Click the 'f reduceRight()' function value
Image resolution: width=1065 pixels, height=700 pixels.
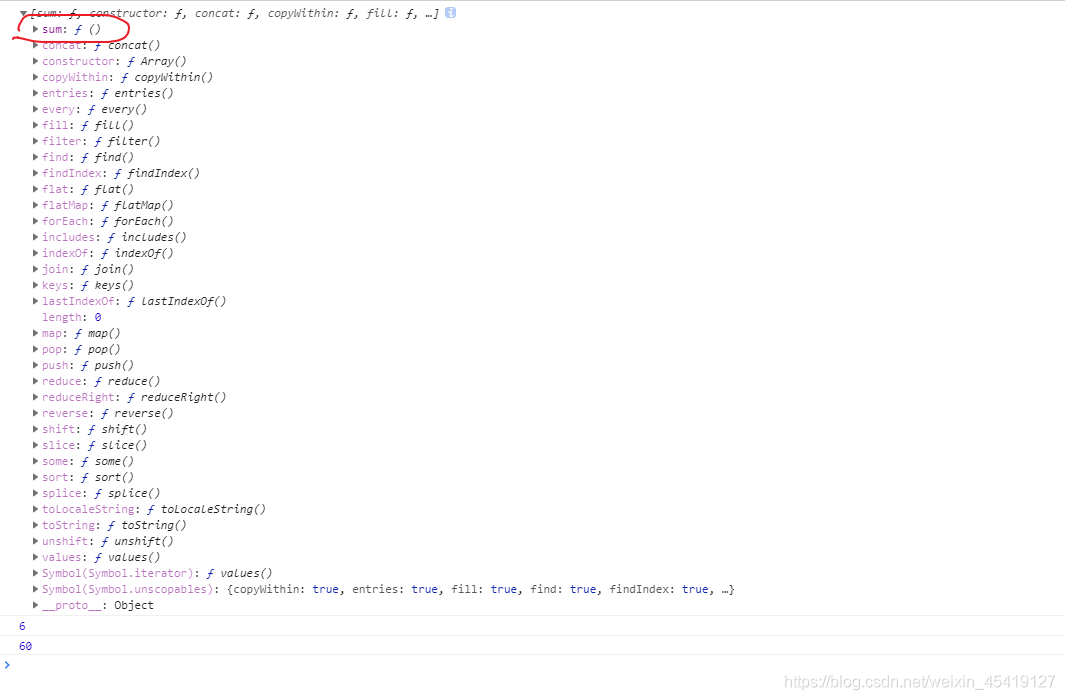176,397
